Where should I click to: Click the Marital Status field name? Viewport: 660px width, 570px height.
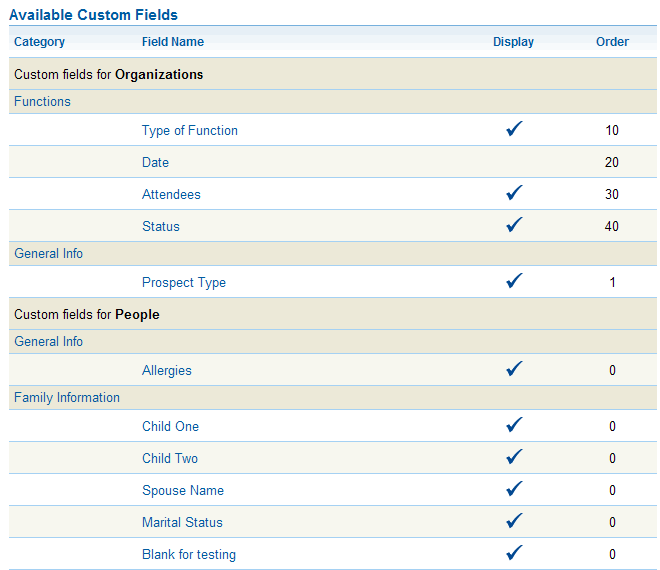pyautogui.click(x=182, y=522)
